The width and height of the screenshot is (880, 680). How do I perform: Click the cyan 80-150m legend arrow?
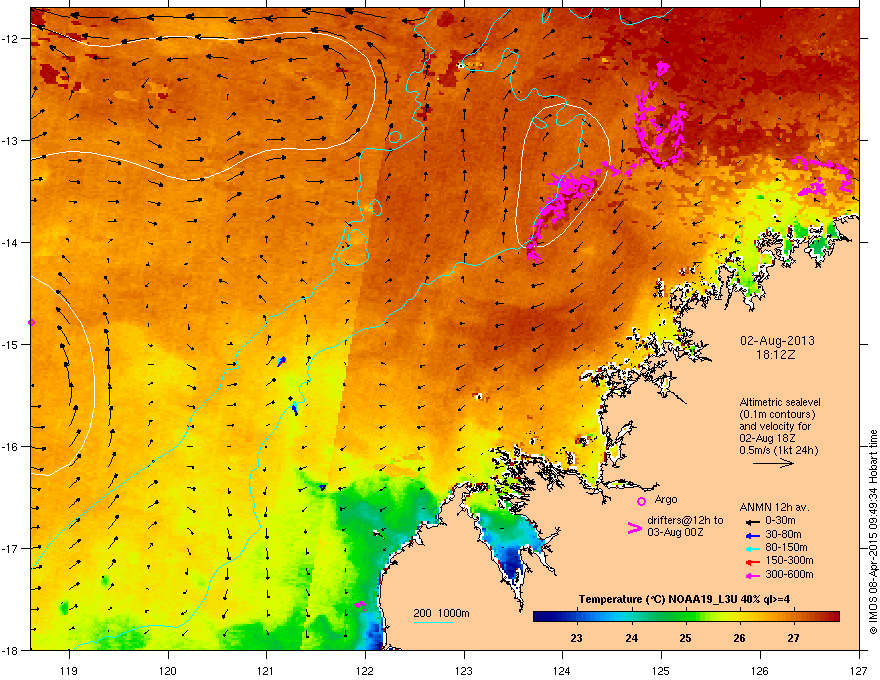(751, 548)
